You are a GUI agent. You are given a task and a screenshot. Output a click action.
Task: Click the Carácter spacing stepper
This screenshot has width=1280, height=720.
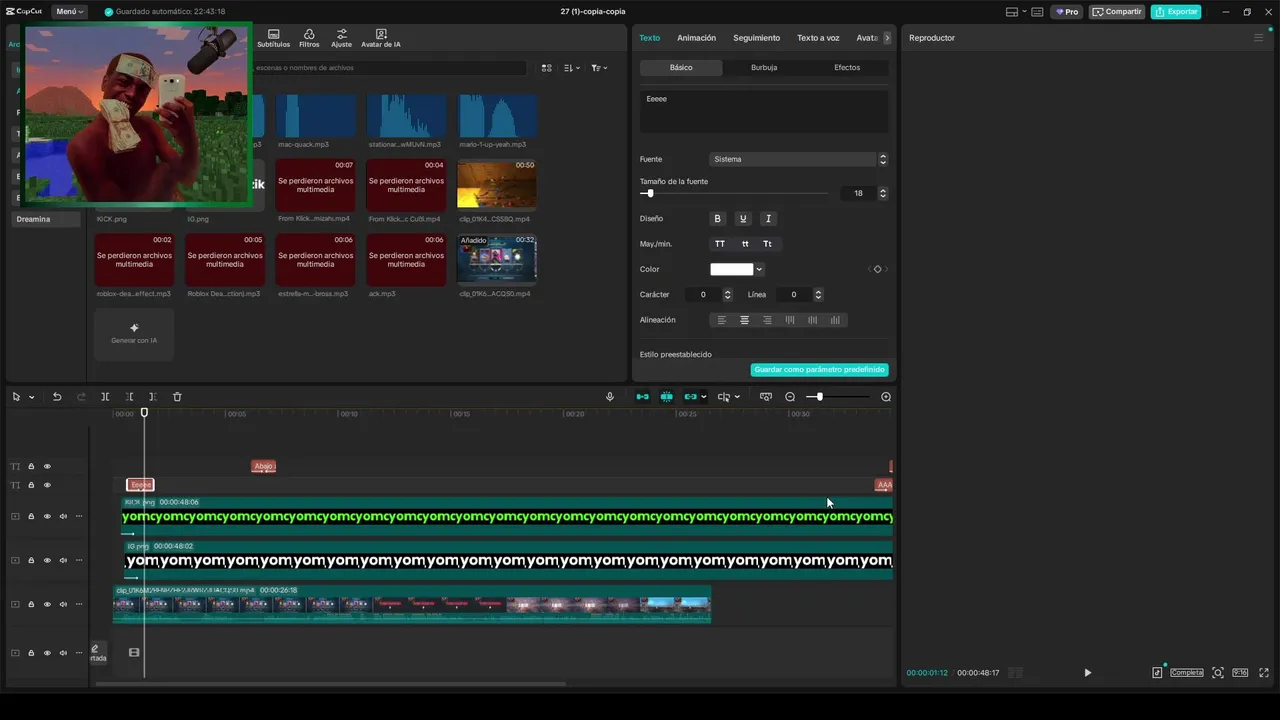727,295
